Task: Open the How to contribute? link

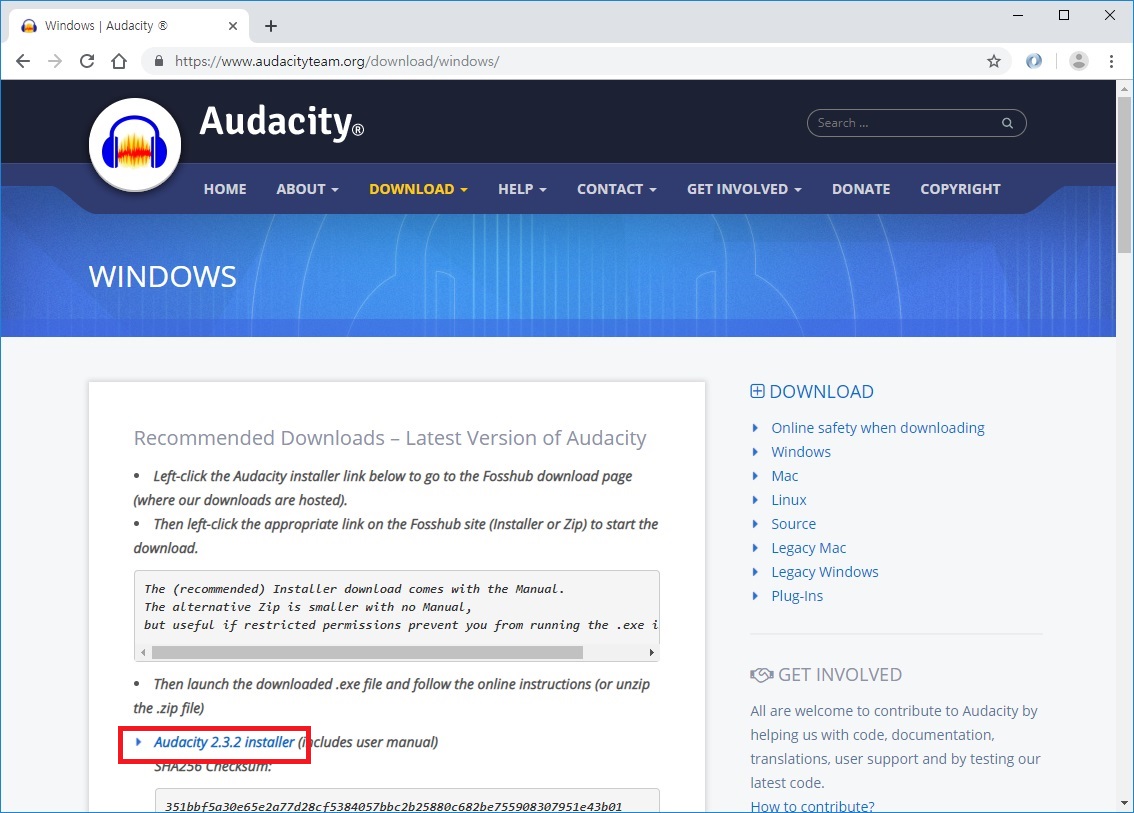Action: click(812, 805)
